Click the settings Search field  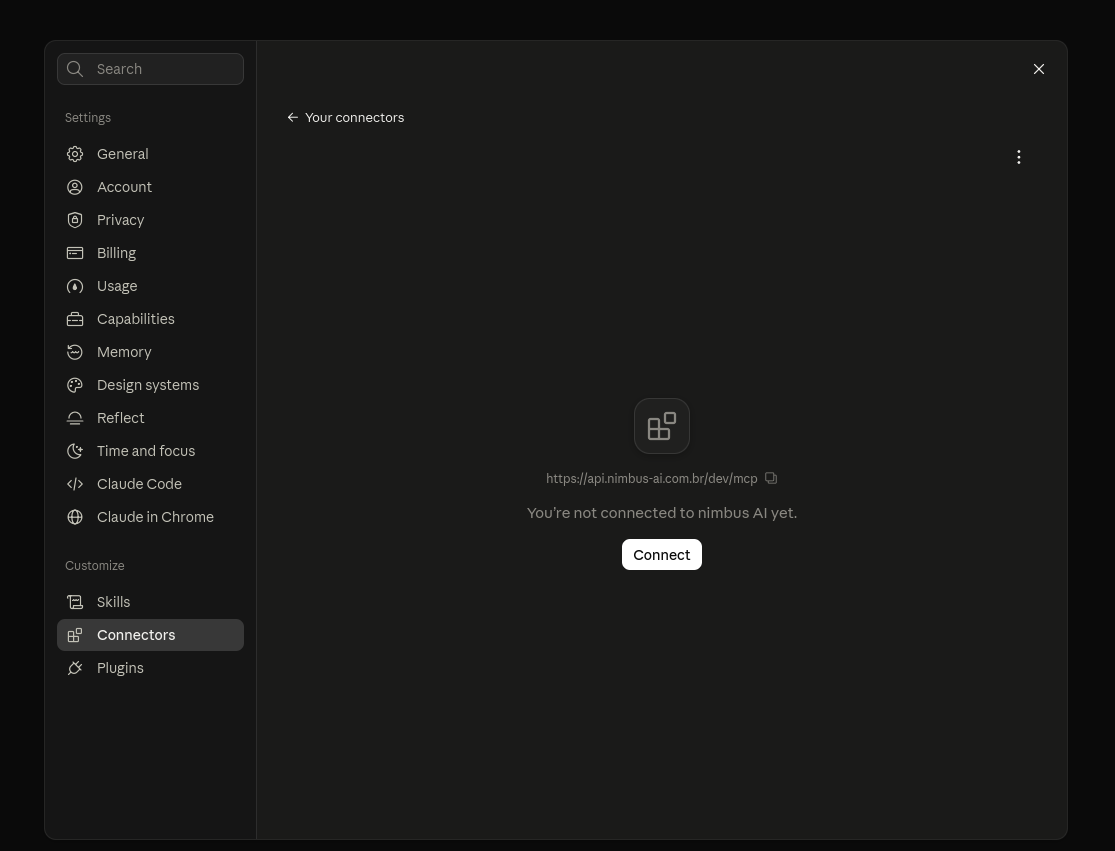pyautogui.click(x=150, y=69)
